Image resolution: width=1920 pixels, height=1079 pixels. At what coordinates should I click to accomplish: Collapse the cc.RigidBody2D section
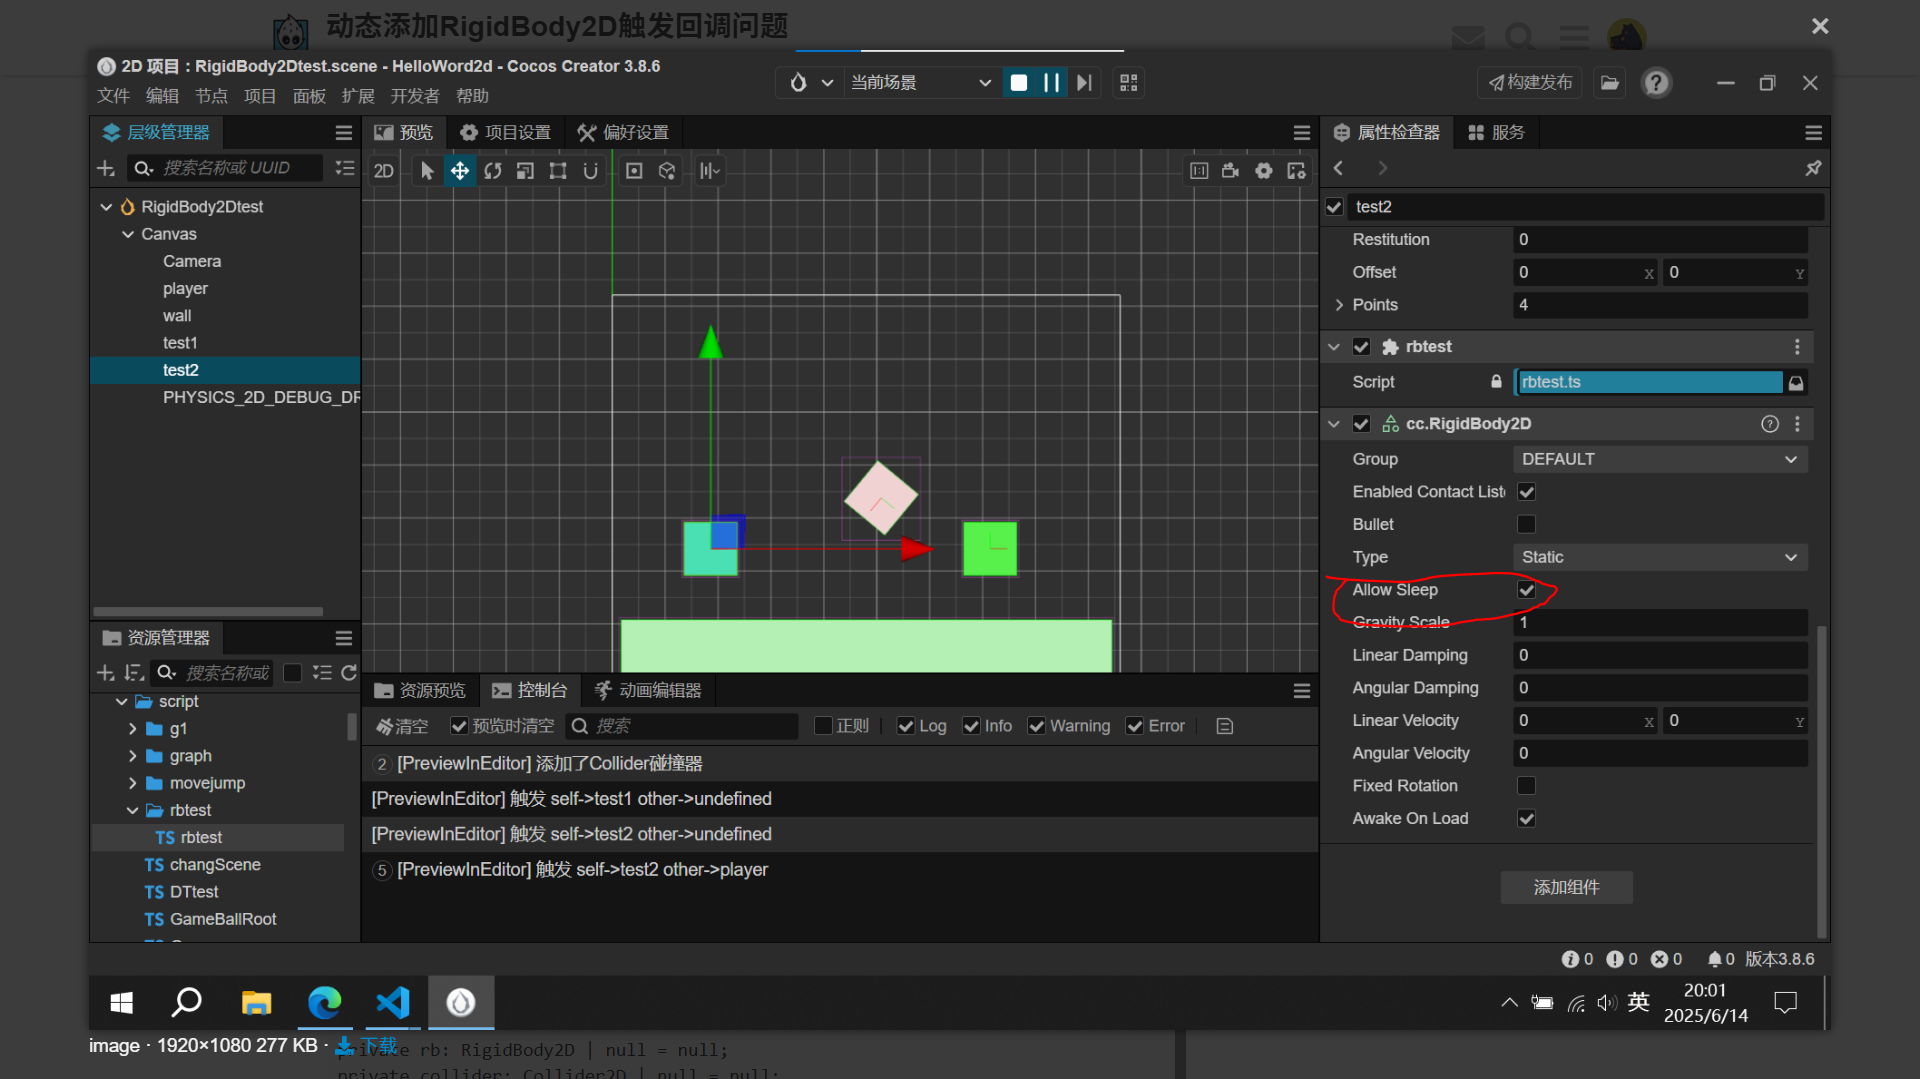(1334, 424)
